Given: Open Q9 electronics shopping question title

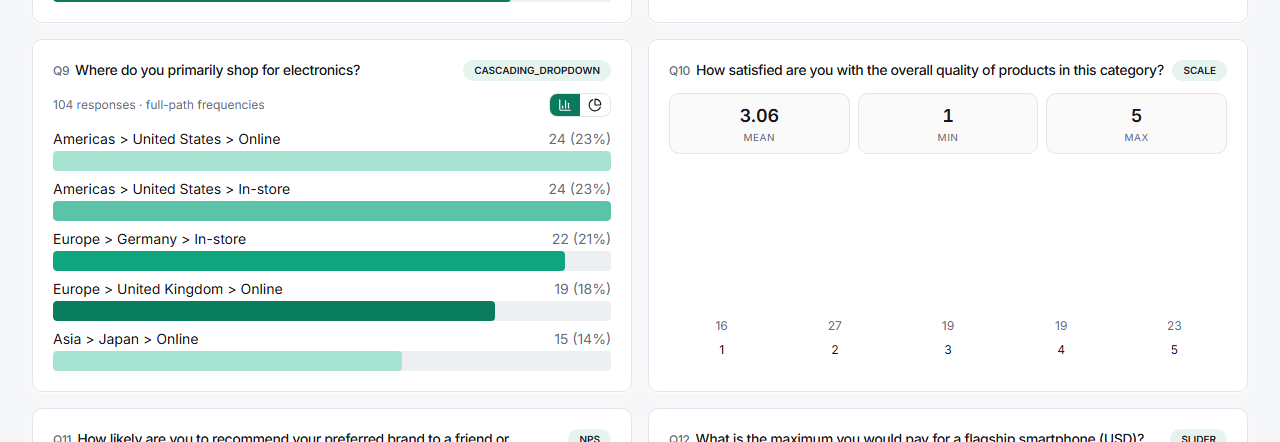Looking at the screenshot, I should (x=218, y=70).
